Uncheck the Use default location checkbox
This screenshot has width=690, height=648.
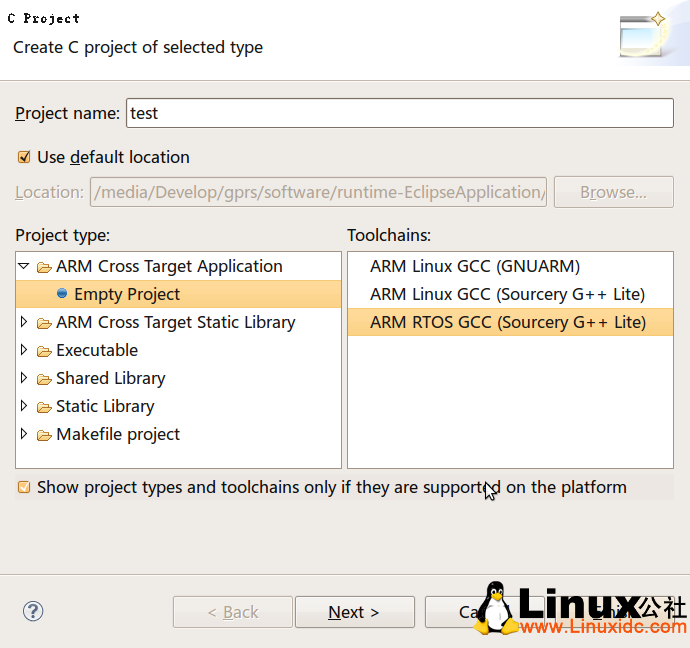[x=24, y=157]
